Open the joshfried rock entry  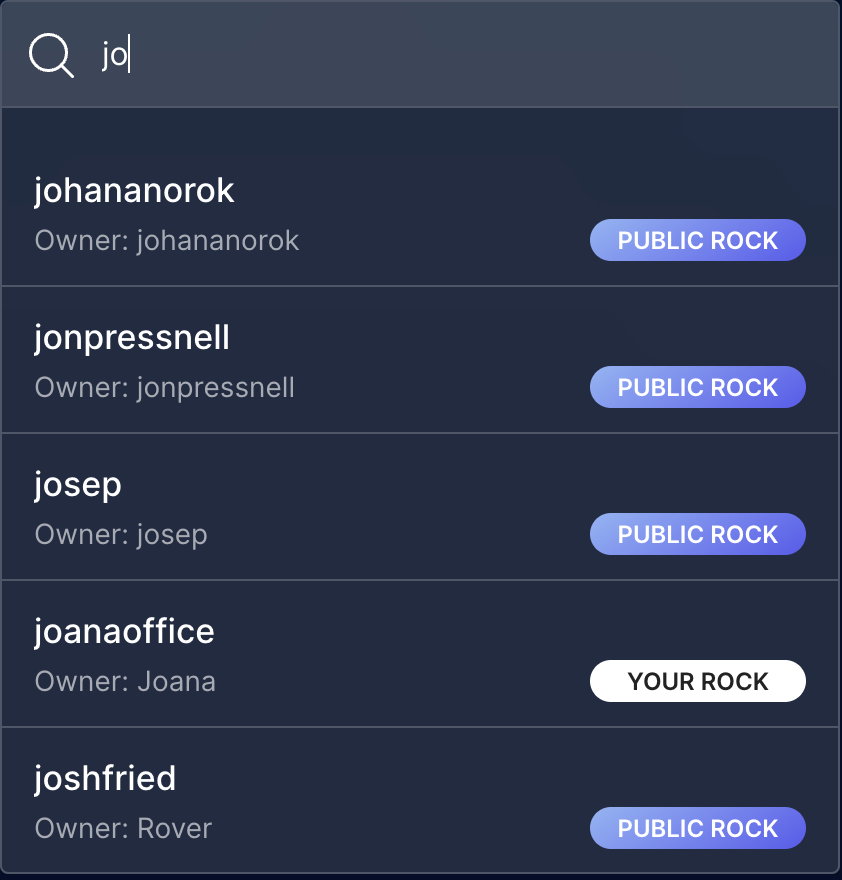105,778
